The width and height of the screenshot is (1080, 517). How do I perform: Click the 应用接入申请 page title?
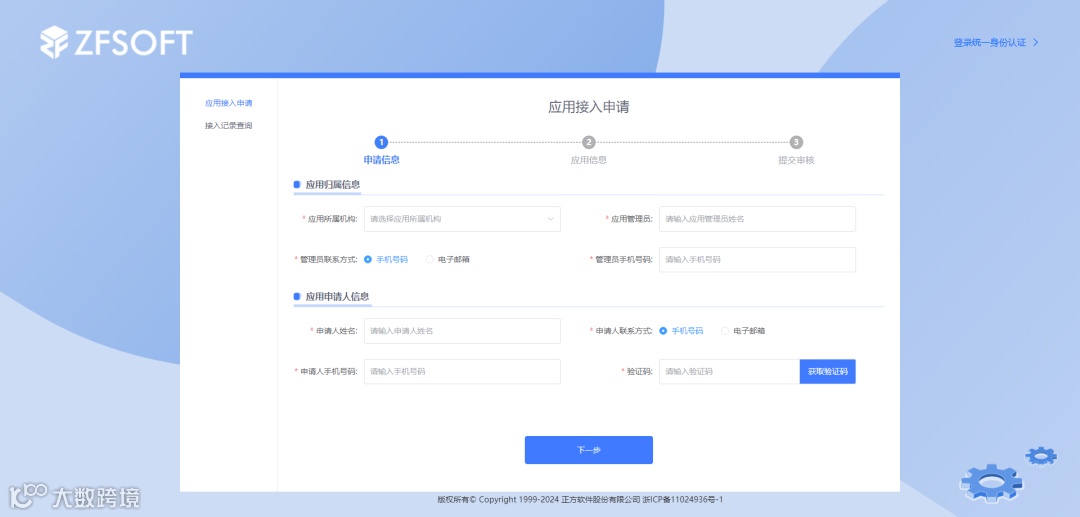click(588, 107)
